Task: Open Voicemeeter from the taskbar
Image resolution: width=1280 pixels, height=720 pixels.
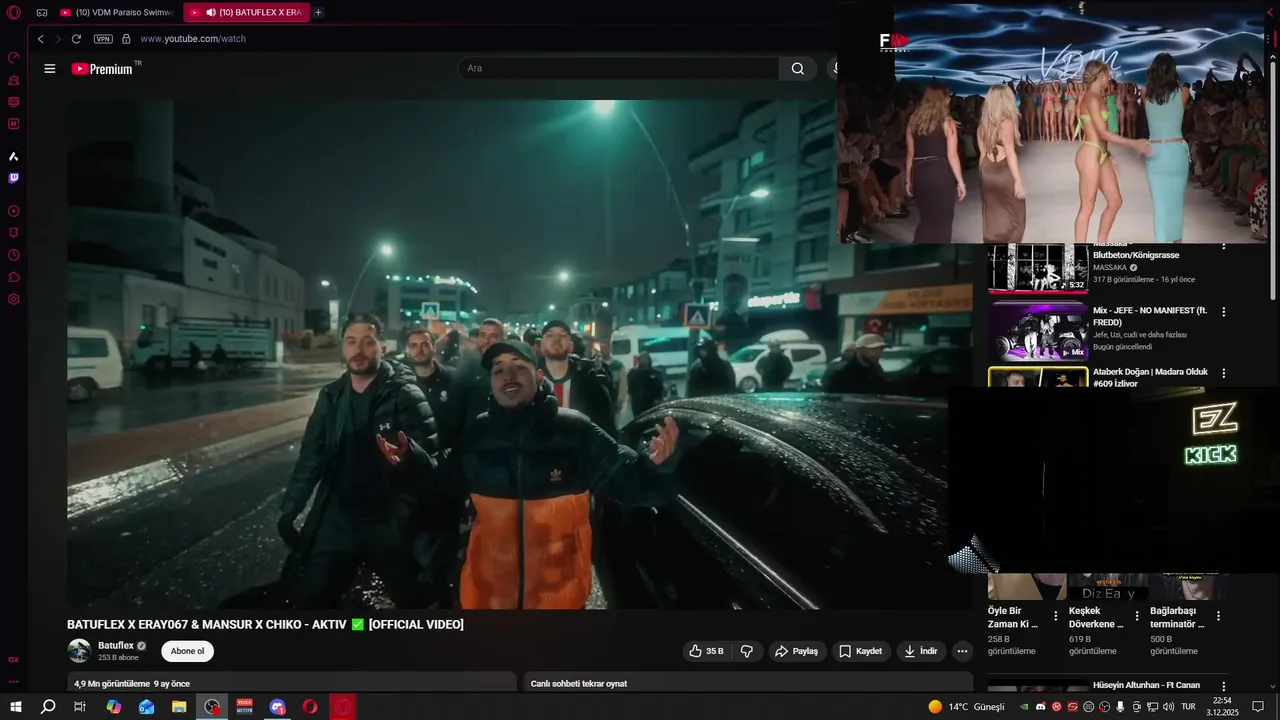Action: pyautogui.click(x=244, y=707)
